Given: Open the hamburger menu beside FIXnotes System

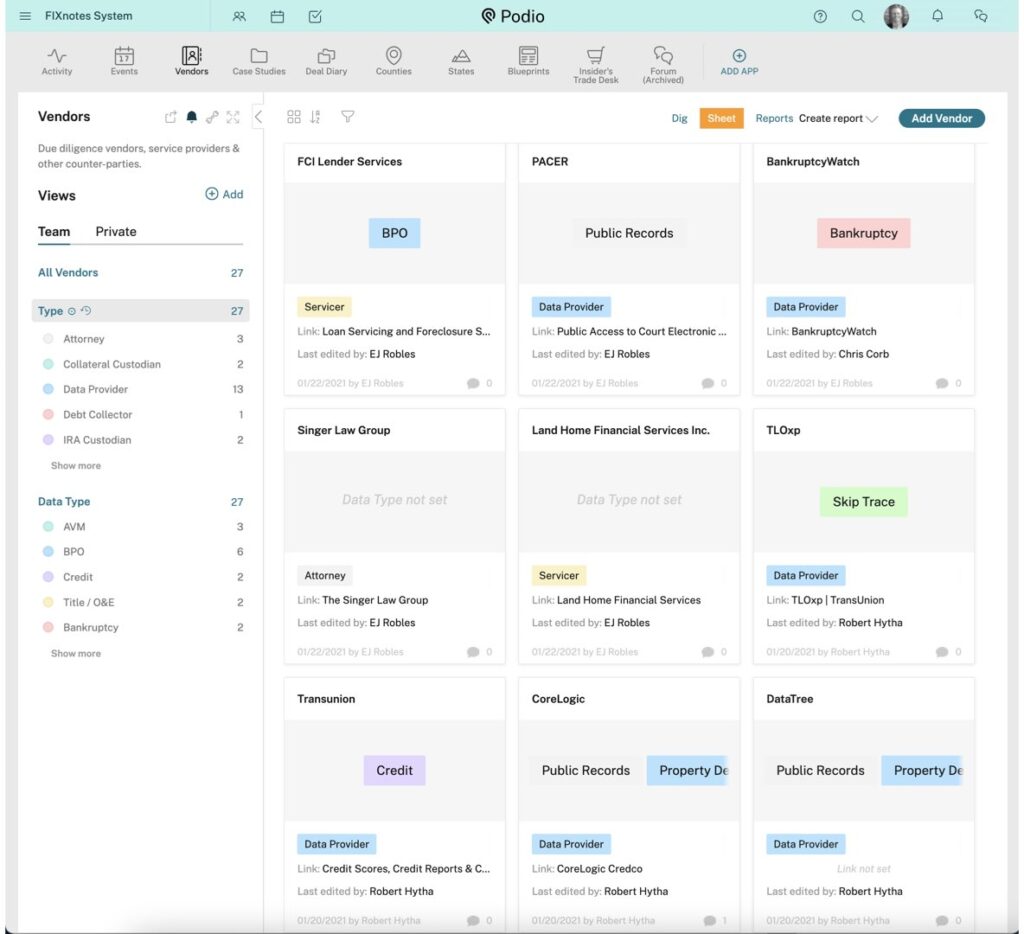Looking at the screenshot, I should click(x=25, y=16).
